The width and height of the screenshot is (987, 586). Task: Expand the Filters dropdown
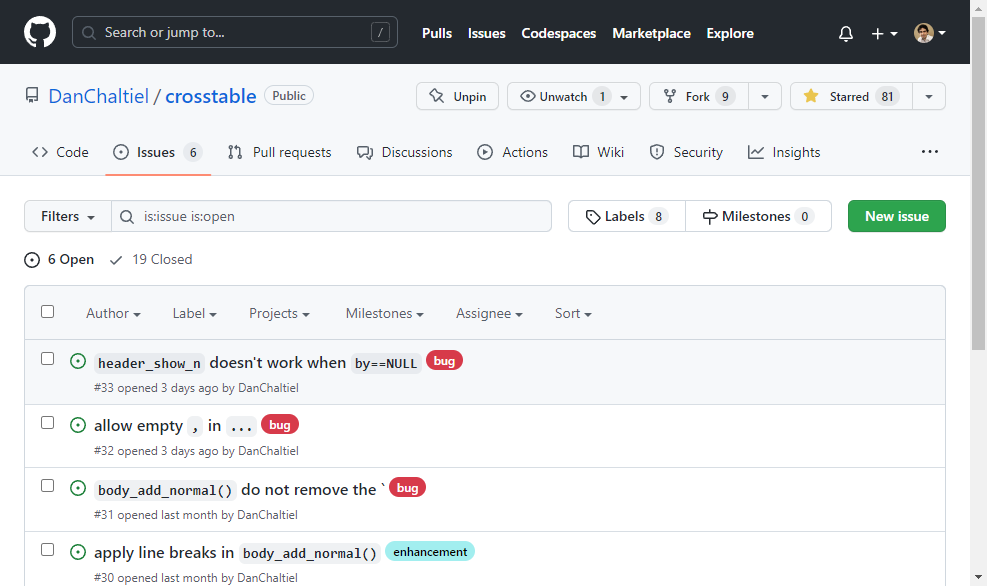pyautogui.click(x=67, y=216)
